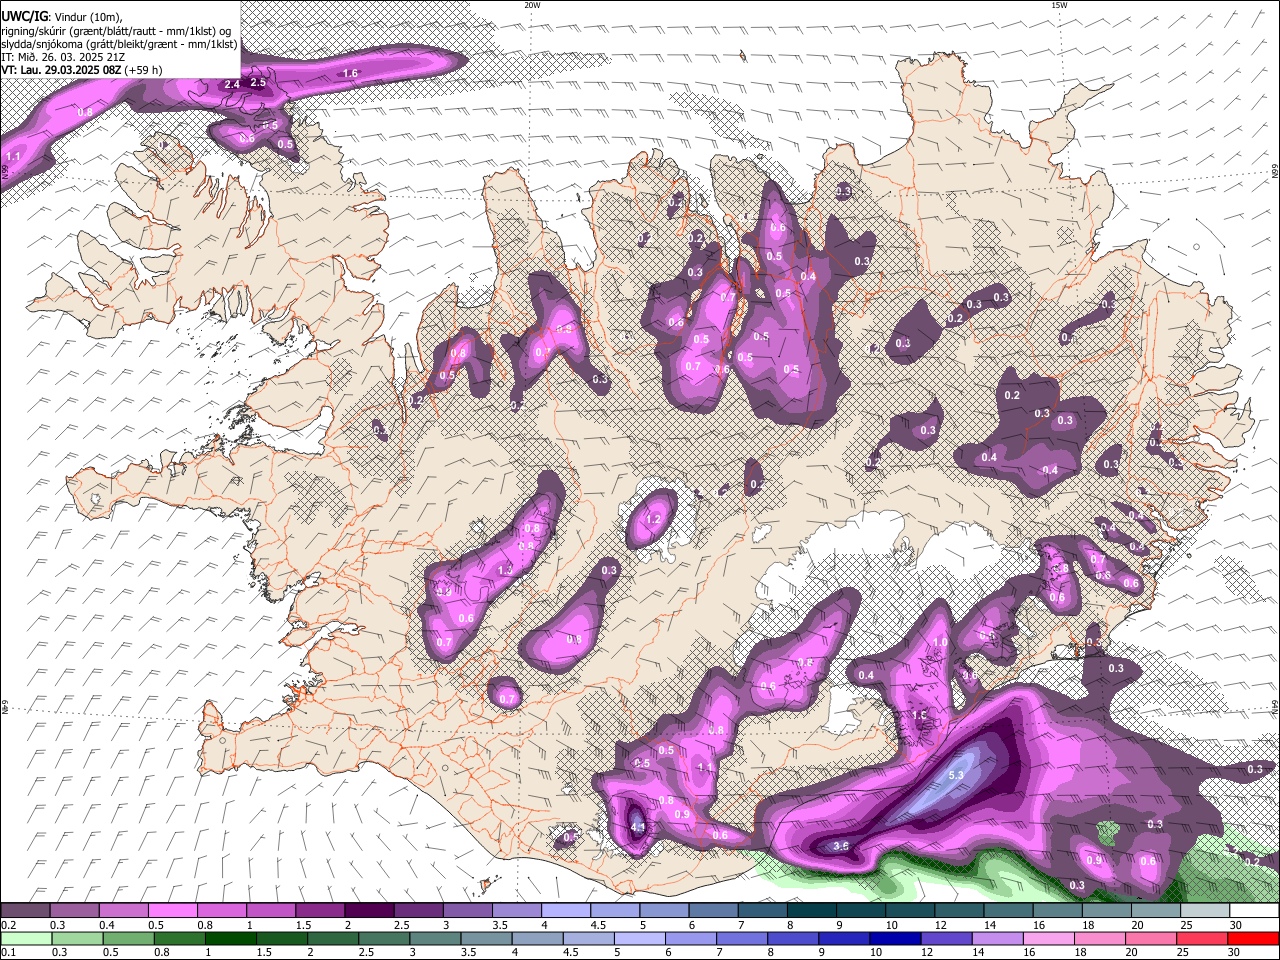
Task: Select the 0.3 swatch in the purple legend row
Action: tap(74, 911)
